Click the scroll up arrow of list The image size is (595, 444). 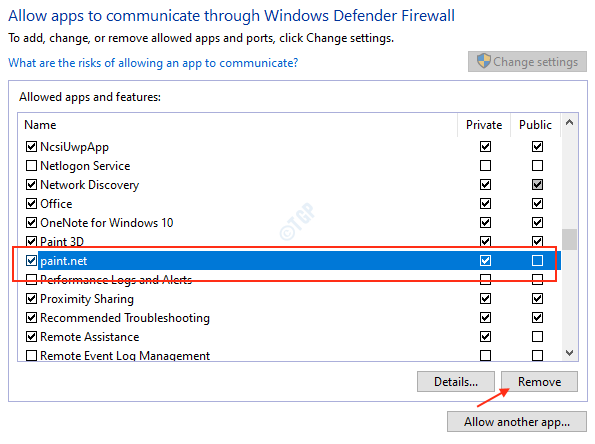click(569, 123)
